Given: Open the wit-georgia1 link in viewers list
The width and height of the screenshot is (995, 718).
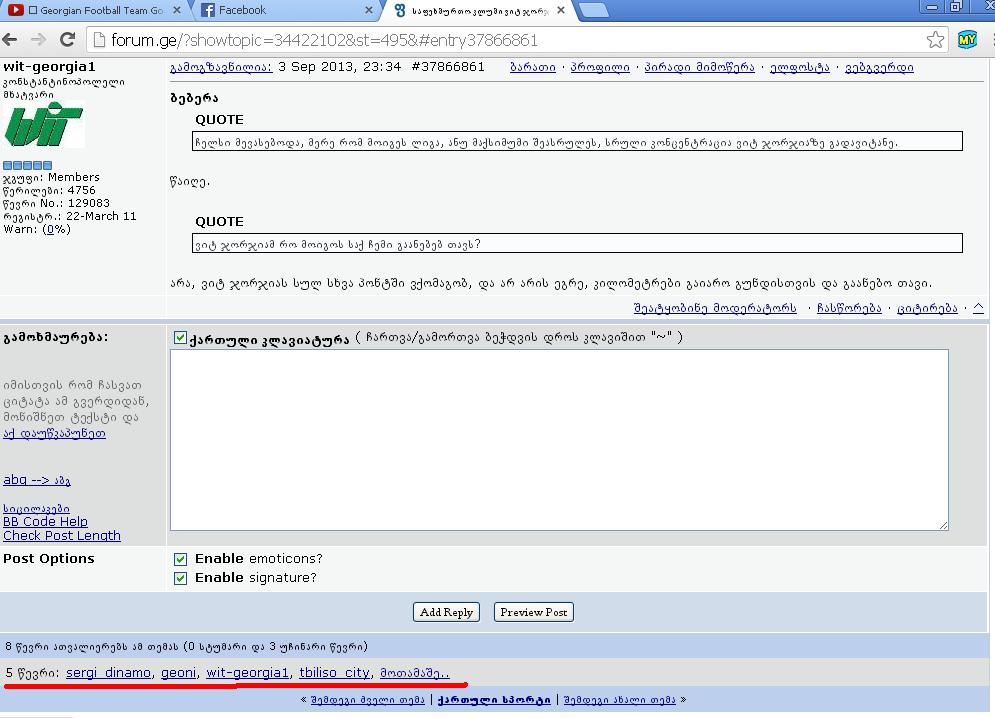Looking at the screenshot, I should coord(247,673).
